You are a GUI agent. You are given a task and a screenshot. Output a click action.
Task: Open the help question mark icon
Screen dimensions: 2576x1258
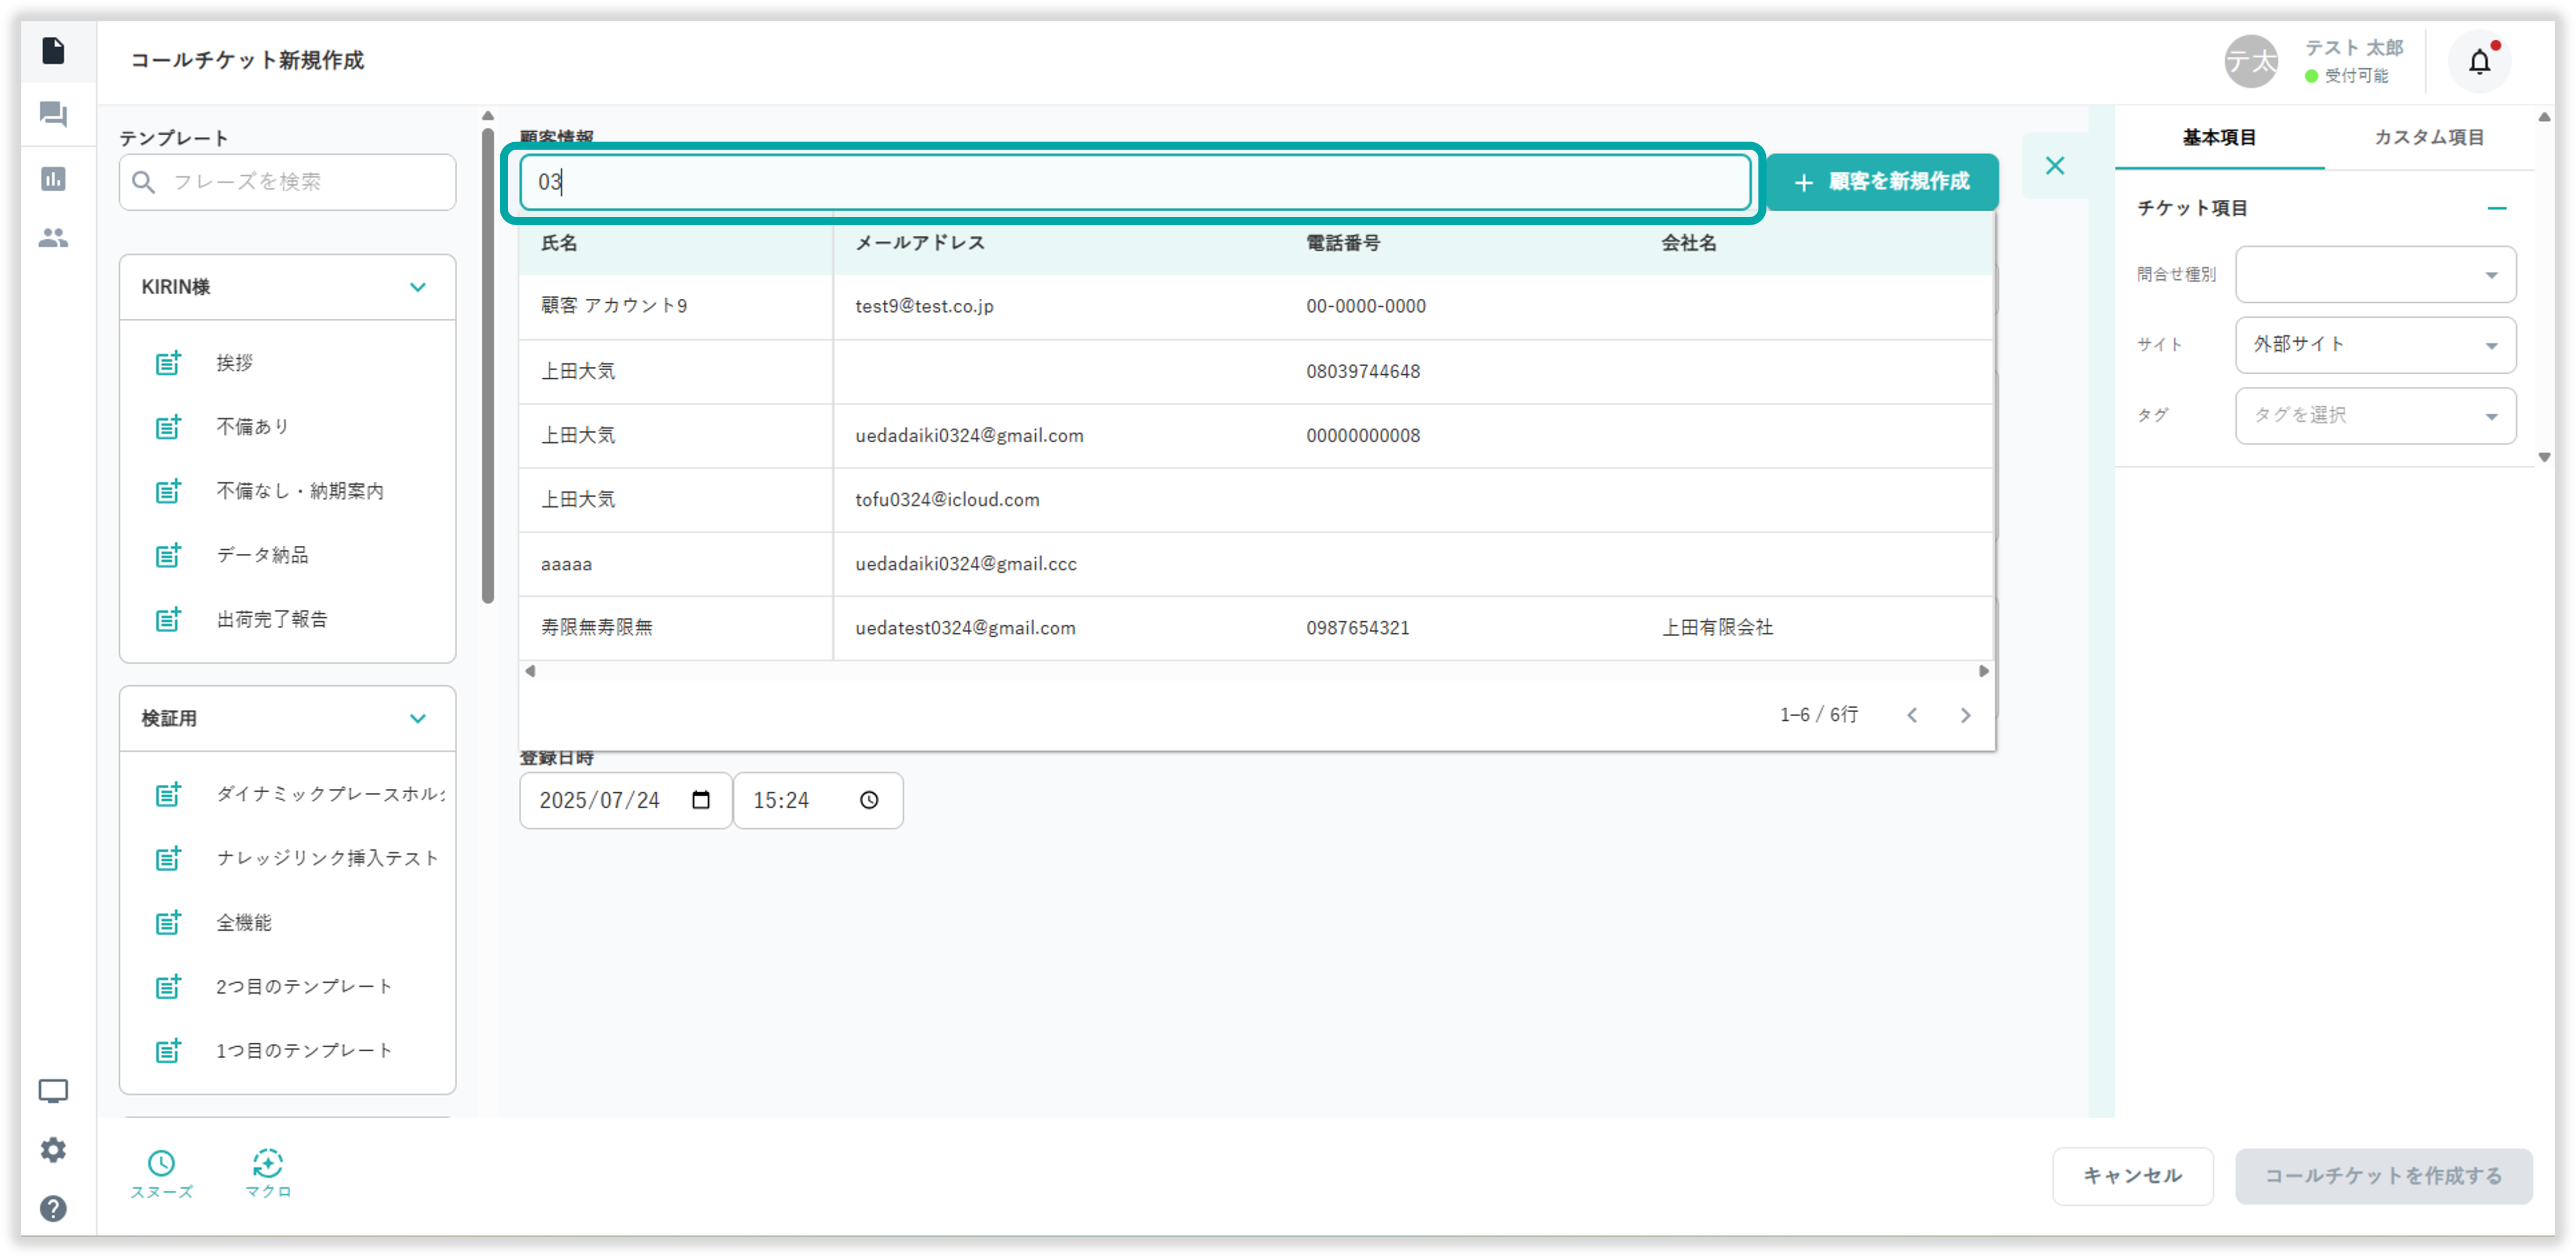(x=53, y=1208)
